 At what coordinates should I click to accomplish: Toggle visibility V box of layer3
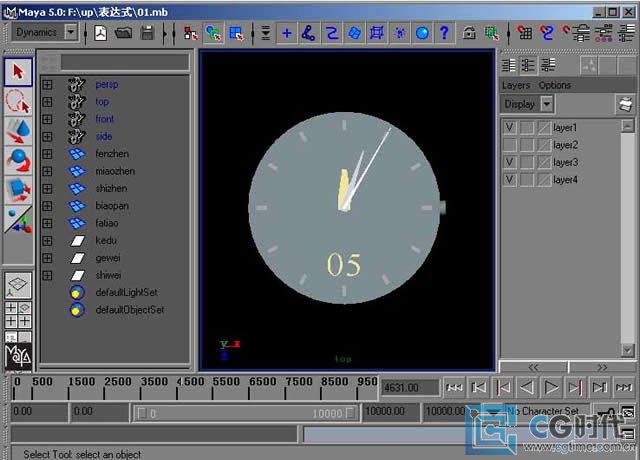tap(510, 162)
